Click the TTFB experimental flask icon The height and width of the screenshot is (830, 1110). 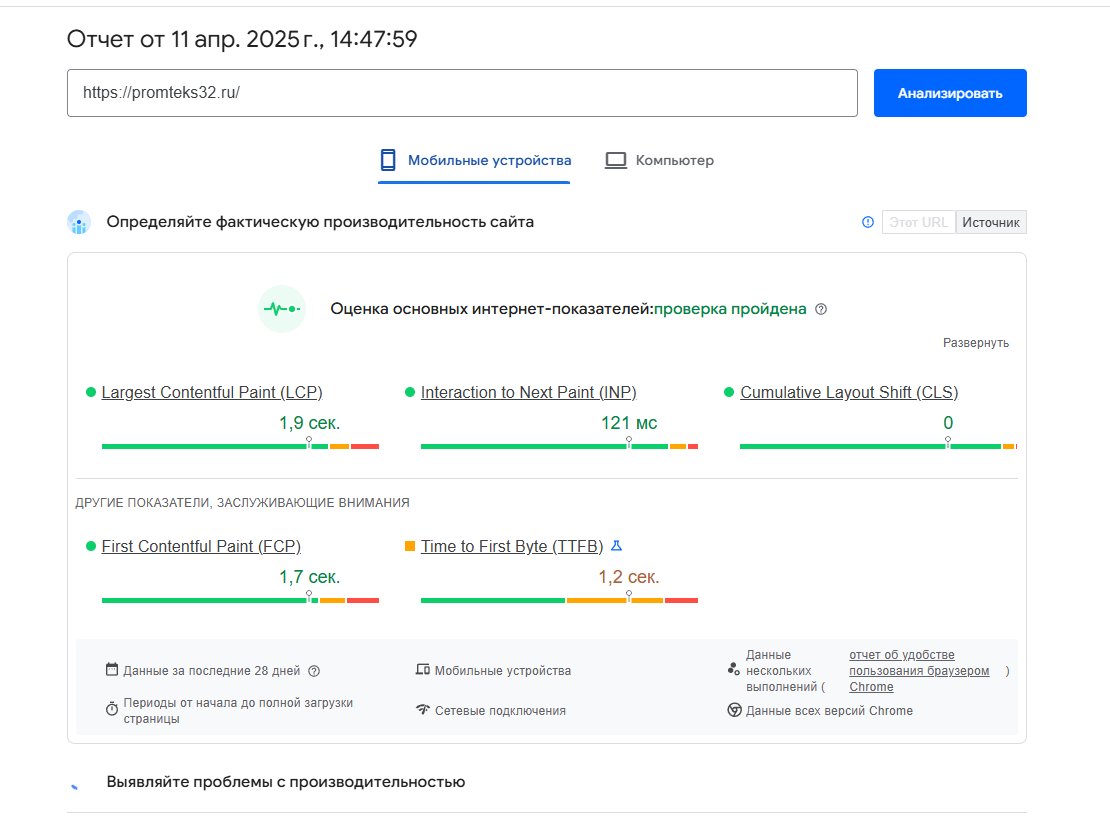coord(617,546)
